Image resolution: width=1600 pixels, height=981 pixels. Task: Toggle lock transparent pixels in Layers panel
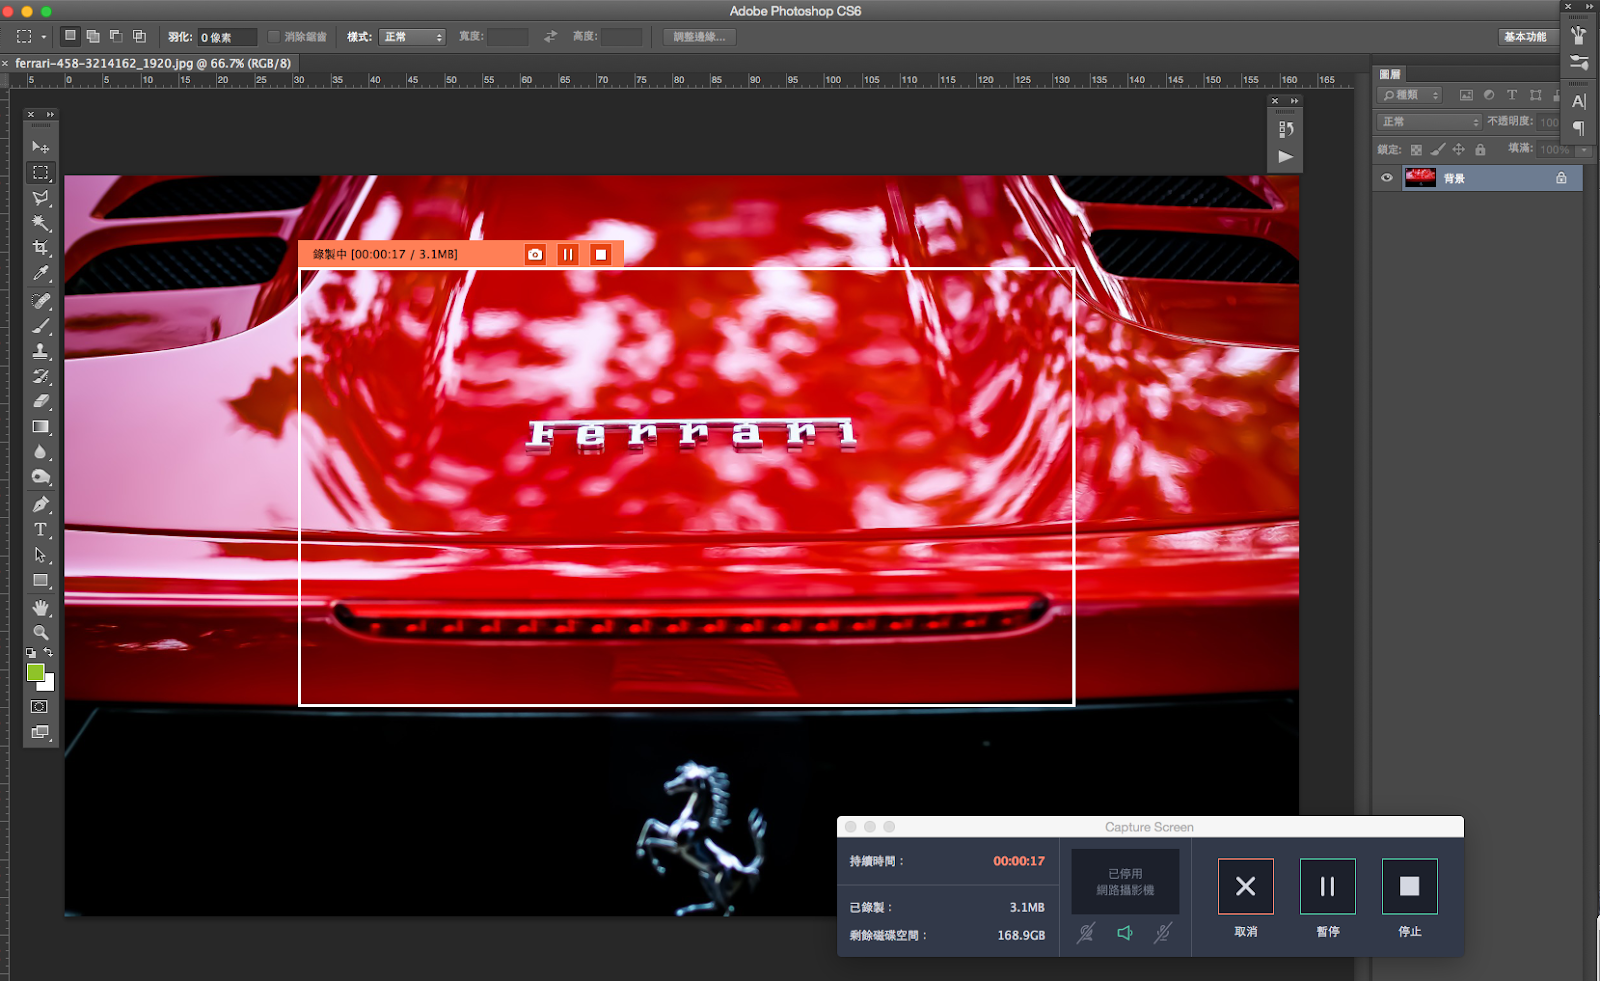coord(1416,150)
